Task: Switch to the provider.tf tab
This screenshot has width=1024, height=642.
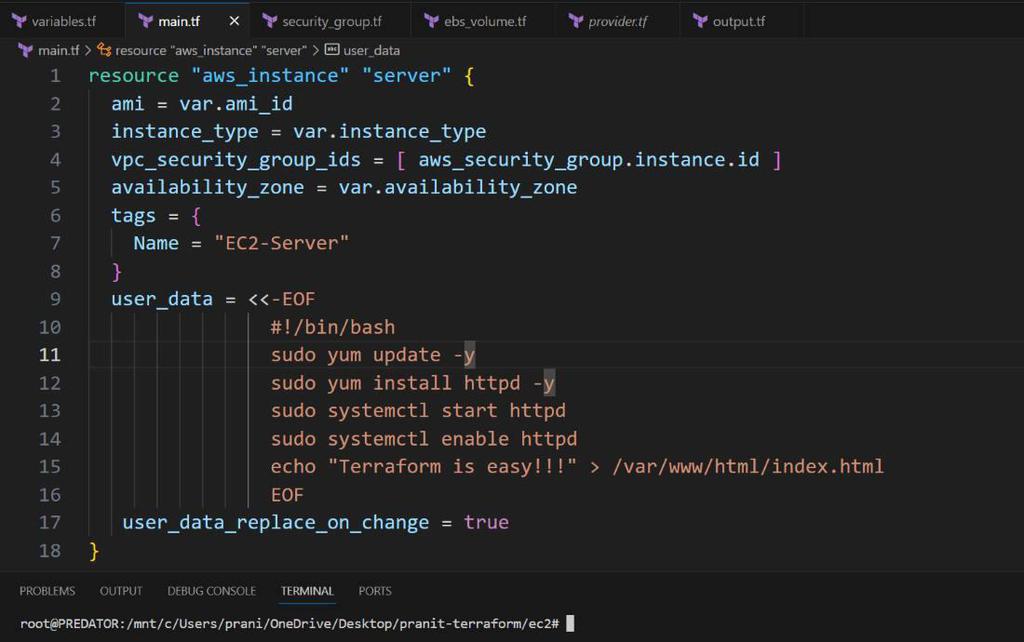Action: (x=618, y=22)
